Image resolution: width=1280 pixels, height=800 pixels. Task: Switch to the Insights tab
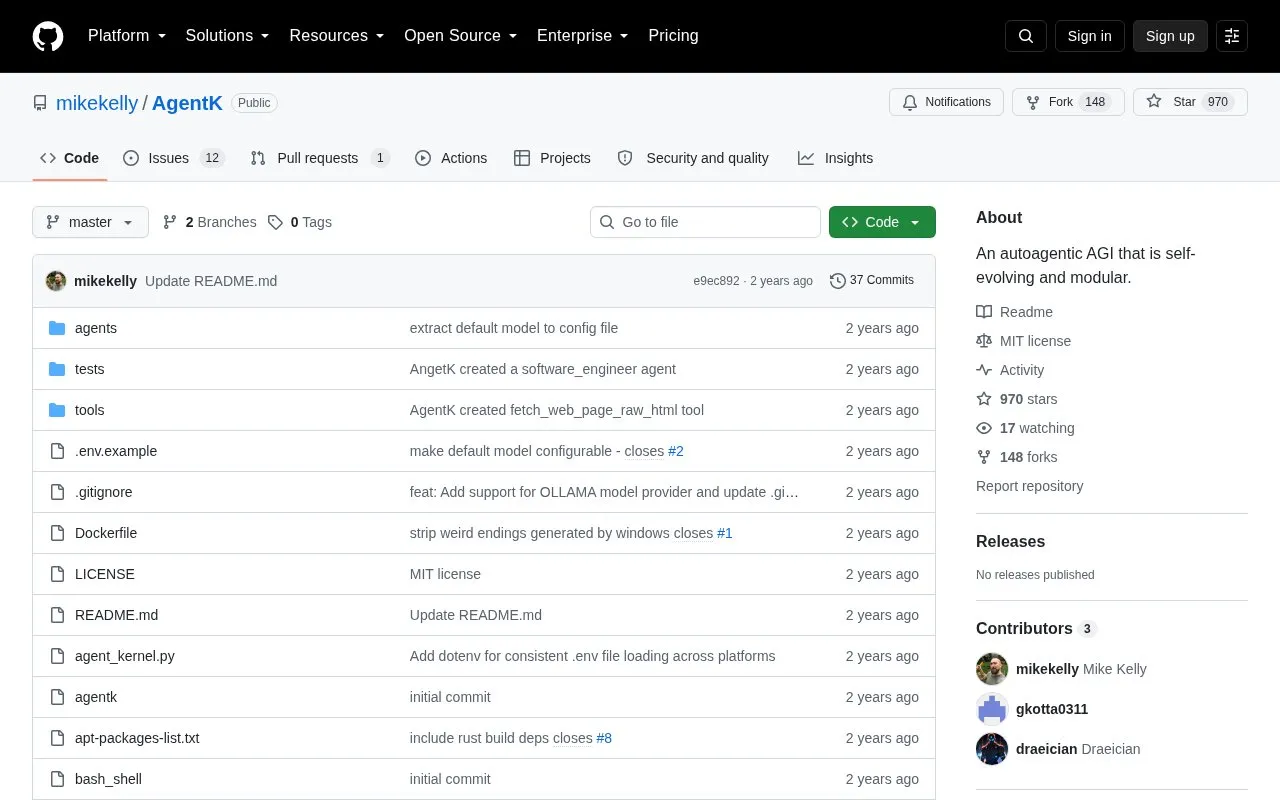coord(835,158)
